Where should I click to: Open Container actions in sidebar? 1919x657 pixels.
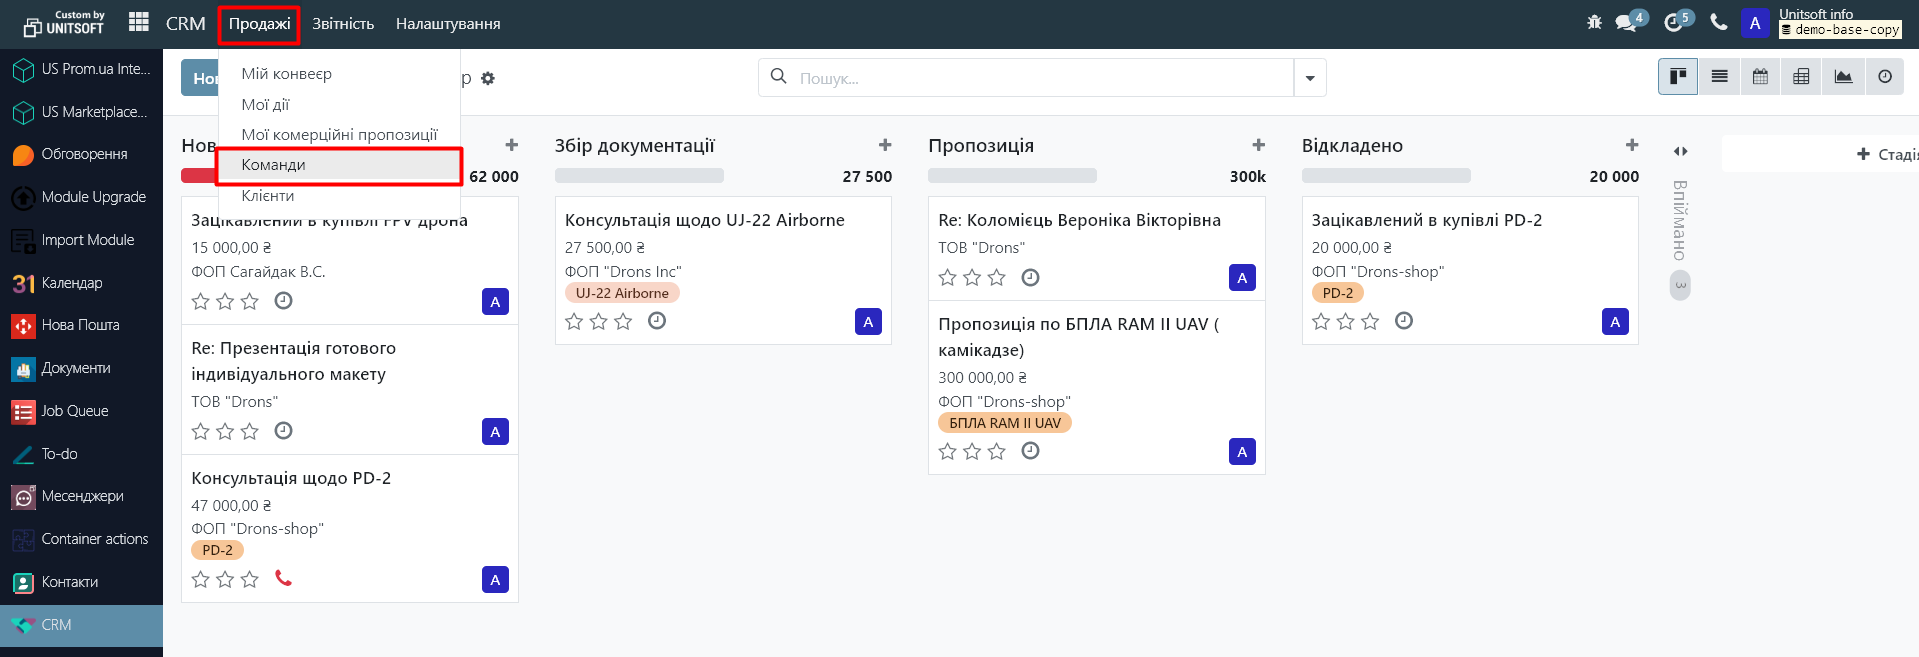81,539
